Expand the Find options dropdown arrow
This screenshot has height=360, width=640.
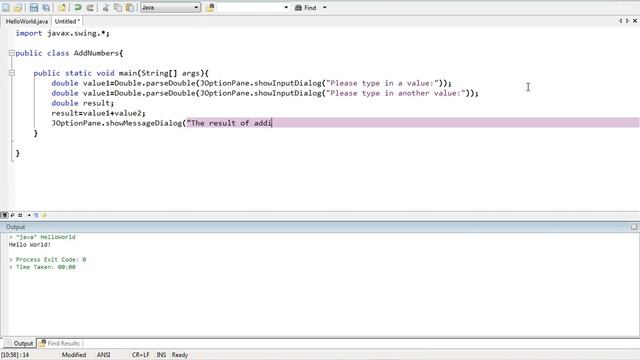324,7
